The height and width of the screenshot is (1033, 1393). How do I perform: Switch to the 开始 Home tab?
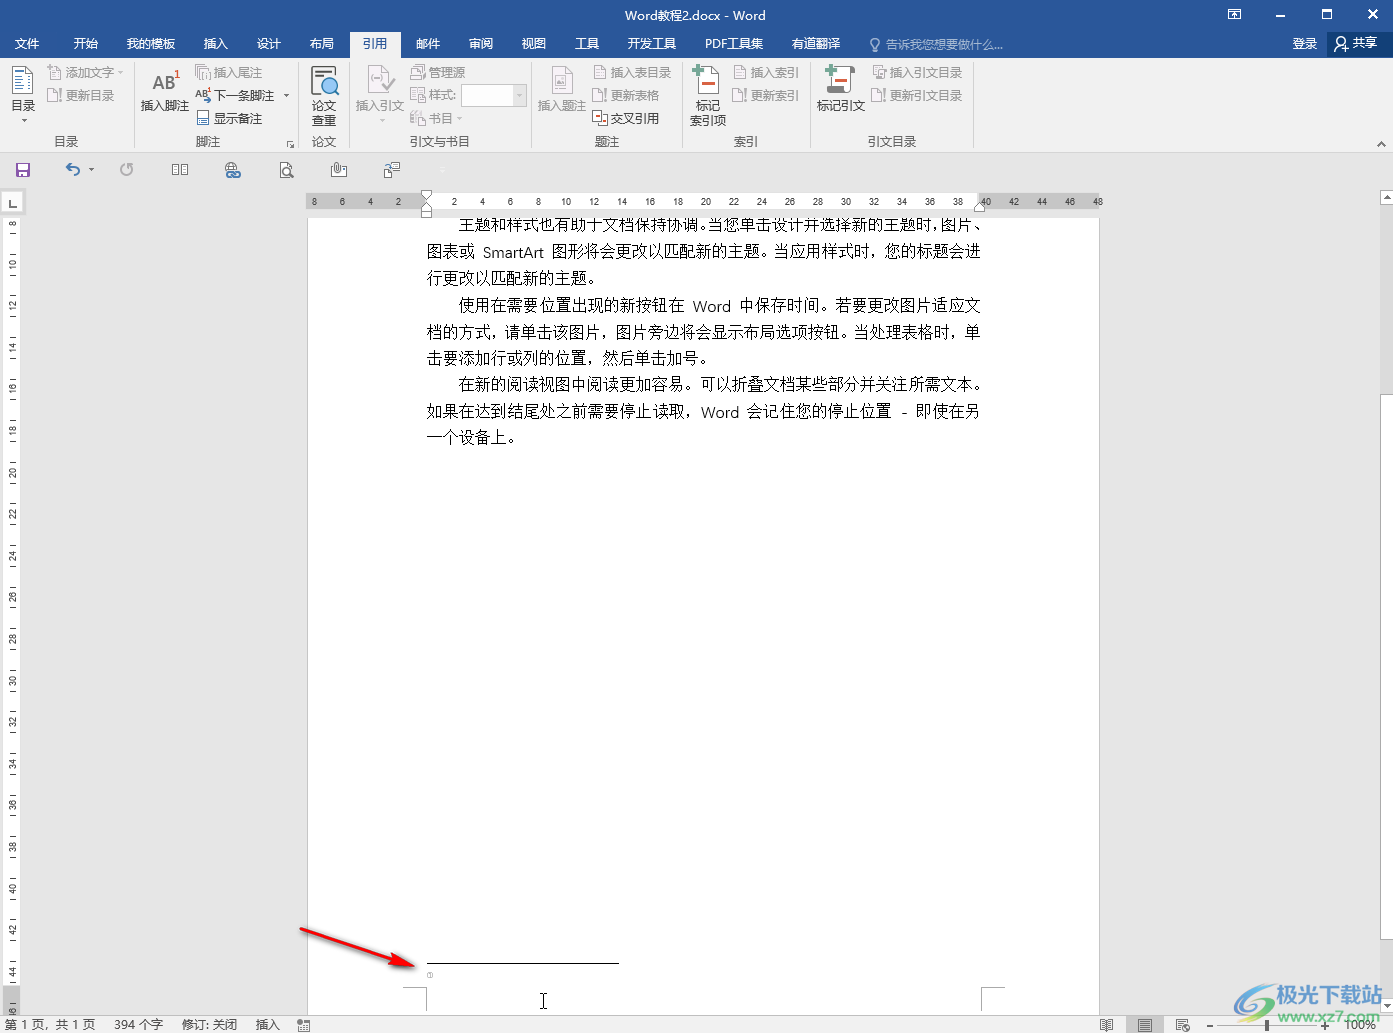86,44
